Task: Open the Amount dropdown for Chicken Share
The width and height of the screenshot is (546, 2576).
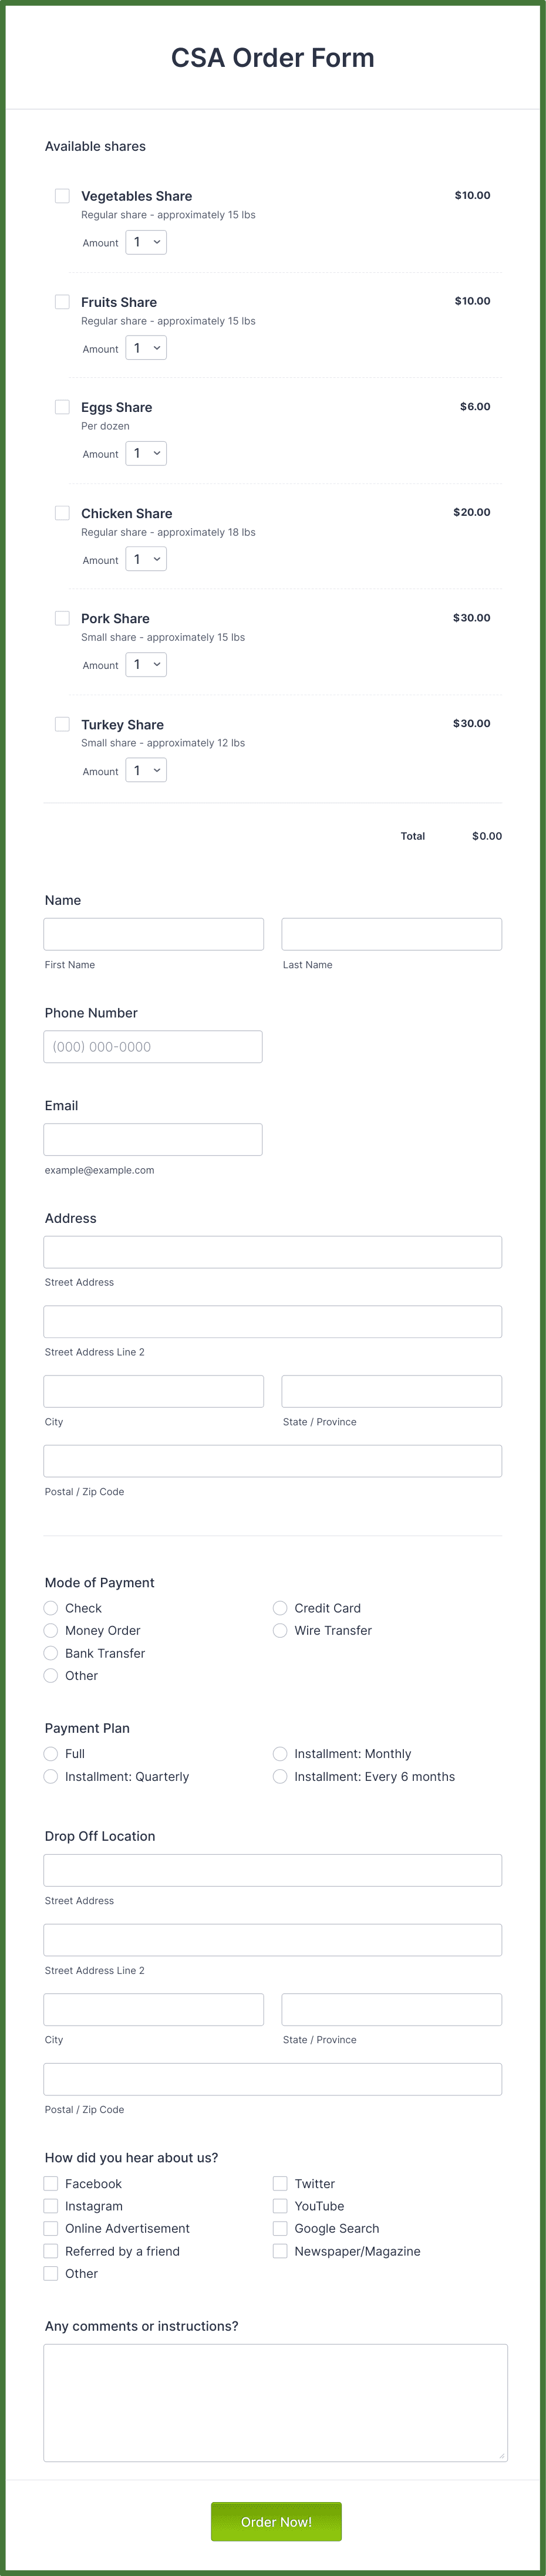Action: pos(145,559)
